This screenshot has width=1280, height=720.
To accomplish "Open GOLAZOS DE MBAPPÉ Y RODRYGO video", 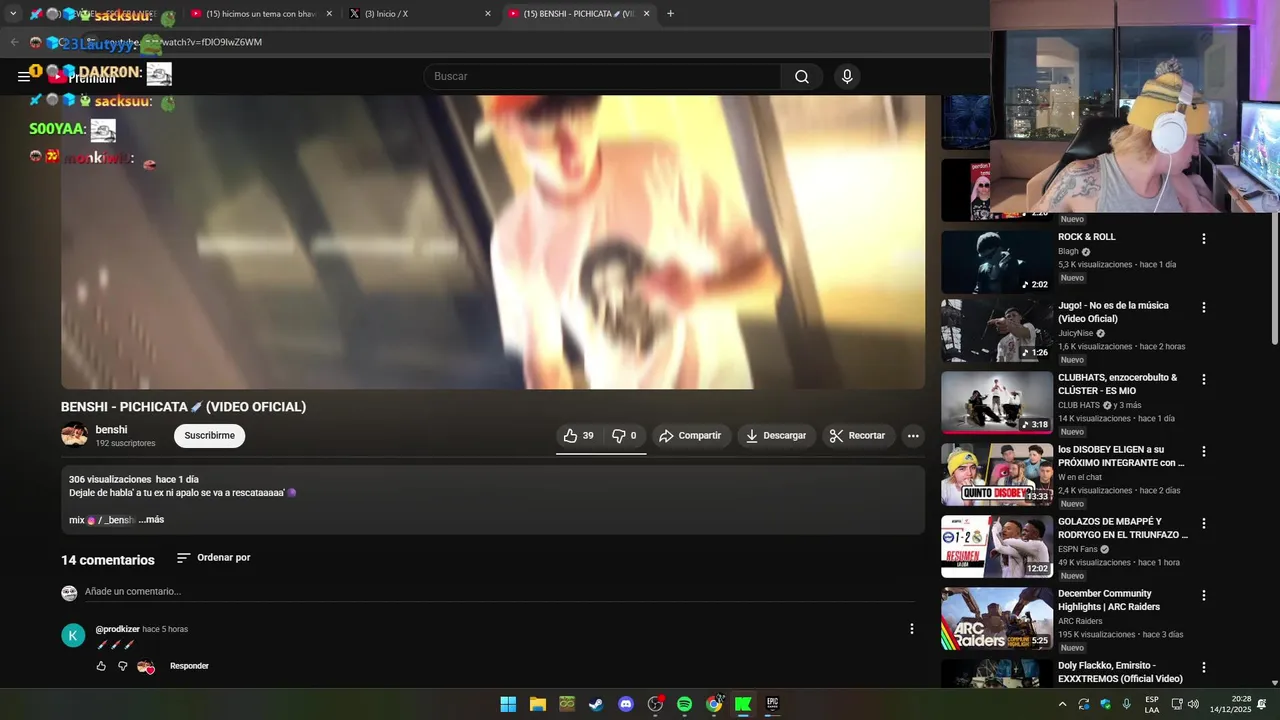I will 997,546.
